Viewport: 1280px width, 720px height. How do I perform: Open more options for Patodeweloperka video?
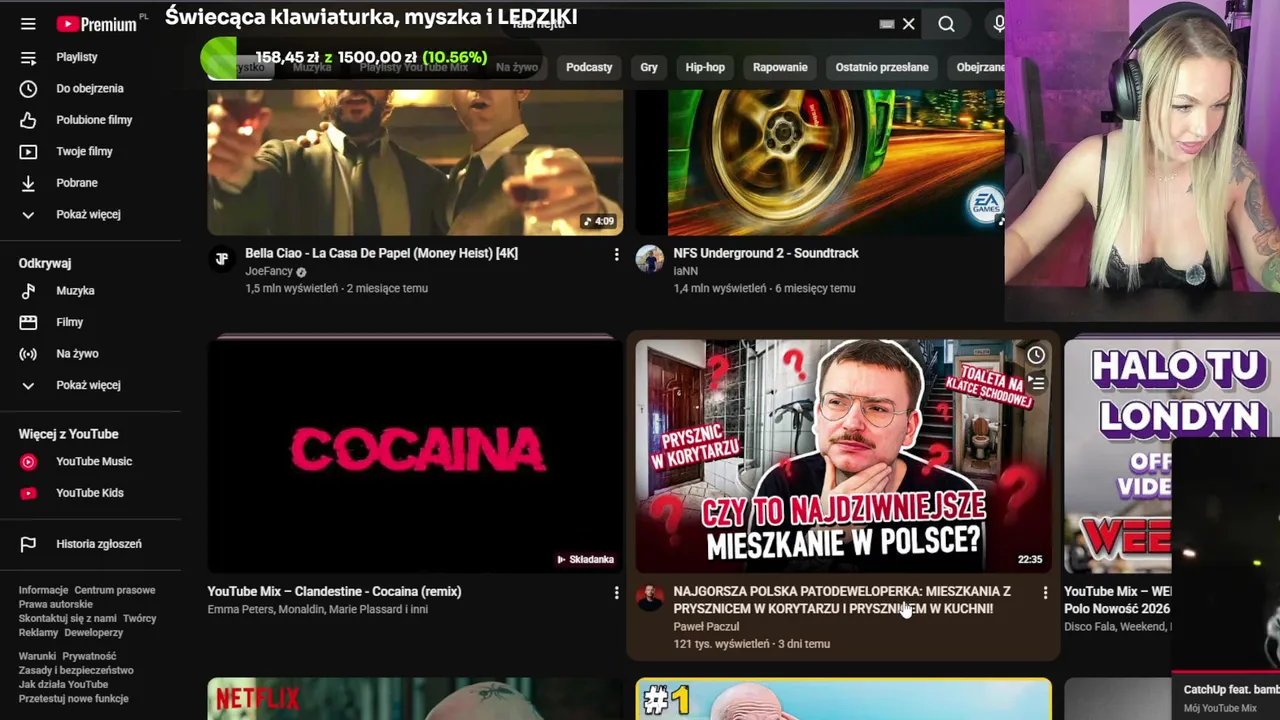1045,593
